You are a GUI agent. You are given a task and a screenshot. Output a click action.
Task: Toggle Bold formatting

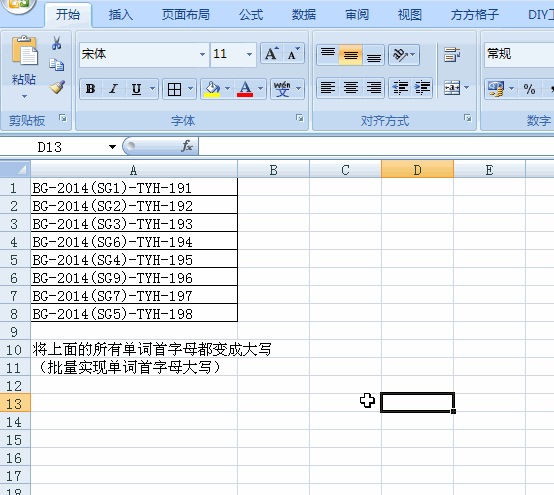[x=90, y=89]
